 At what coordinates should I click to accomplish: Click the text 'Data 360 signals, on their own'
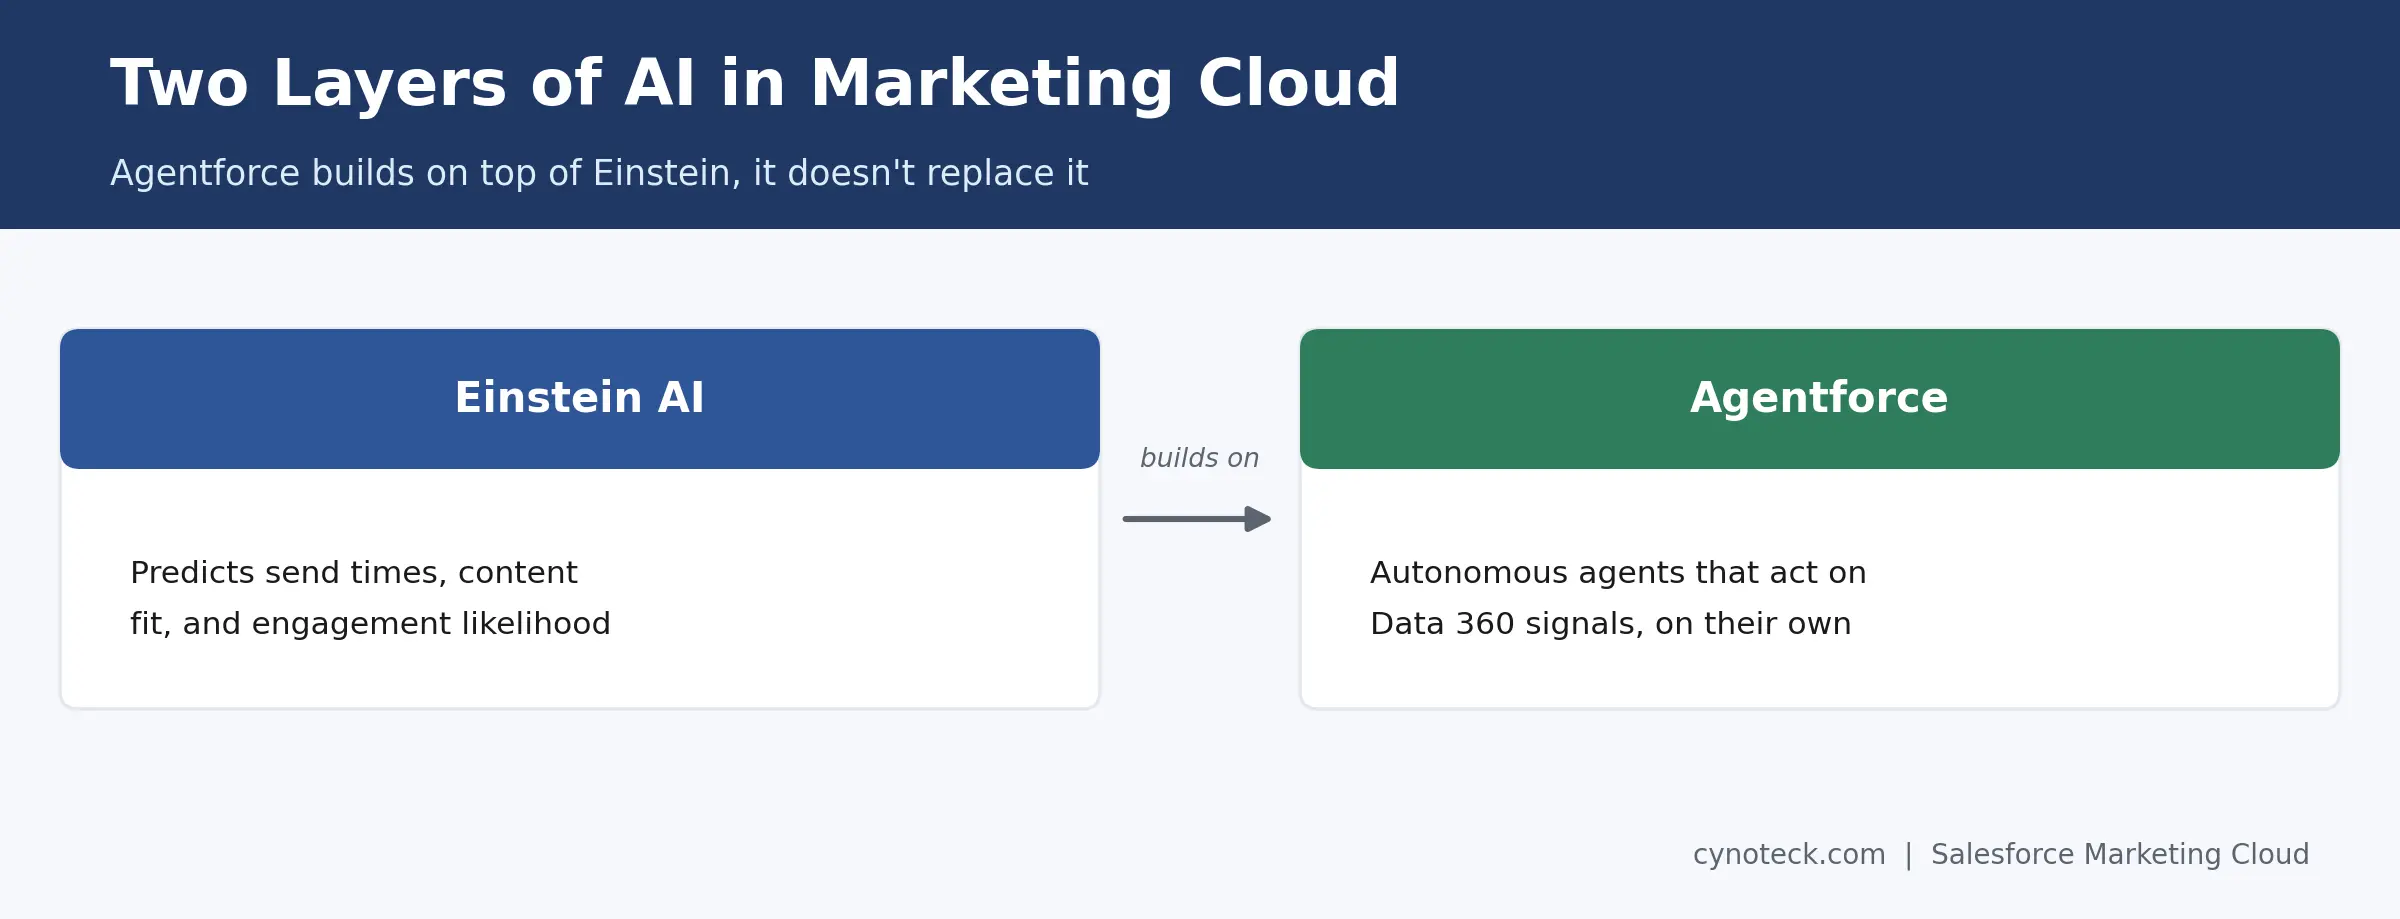(x=1611, y=624)
